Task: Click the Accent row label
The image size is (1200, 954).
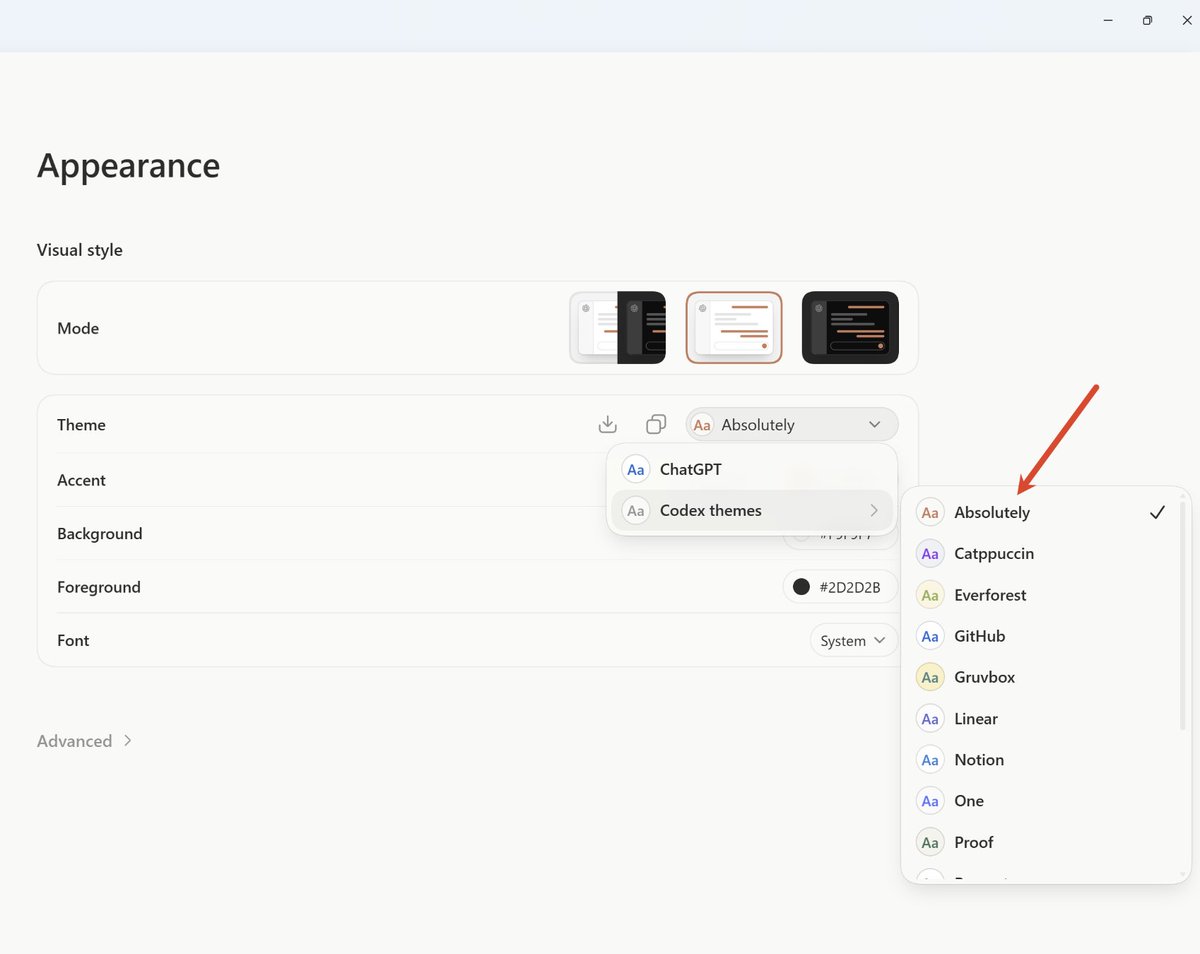Action: click(x=81, y=480)
